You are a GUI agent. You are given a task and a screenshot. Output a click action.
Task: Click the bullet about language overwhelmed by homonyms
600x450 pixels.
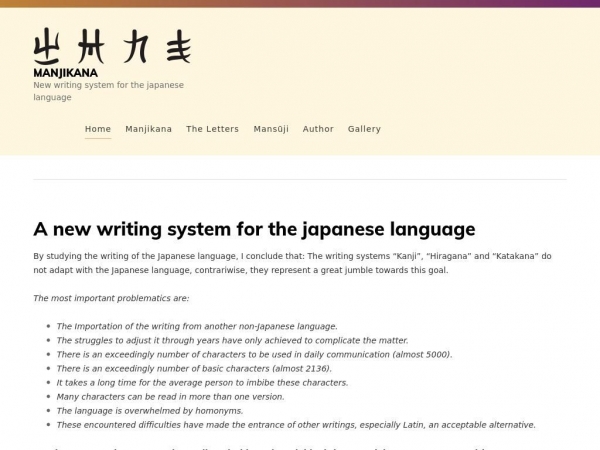[150, 410]
